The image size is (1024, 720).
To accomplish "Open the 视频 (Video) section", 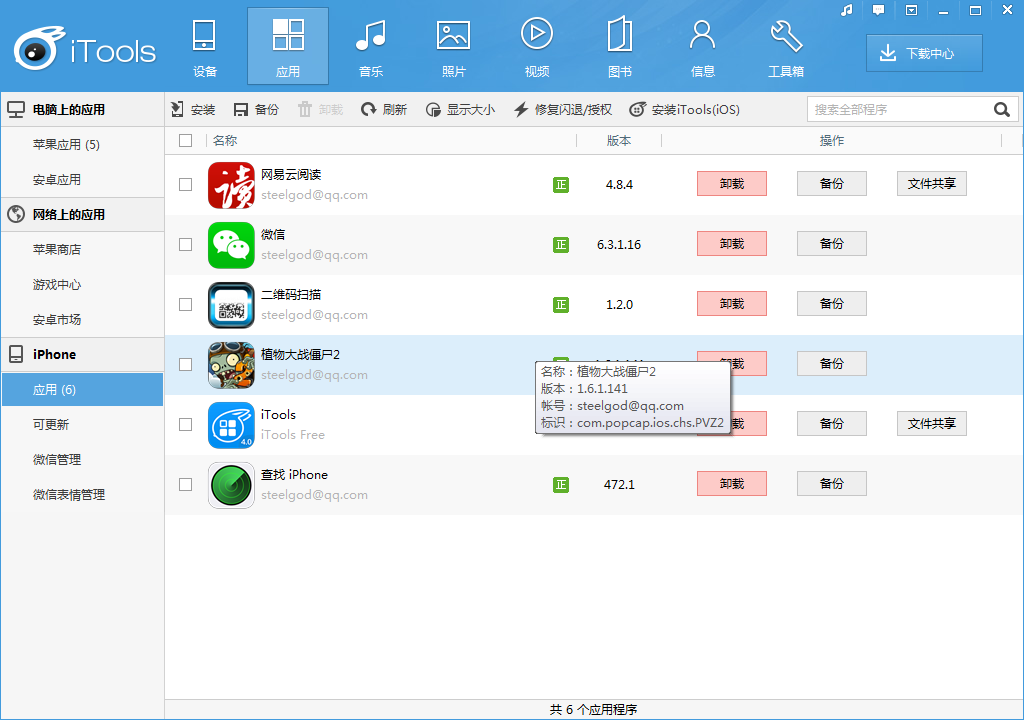I will [x=537, y=47].
